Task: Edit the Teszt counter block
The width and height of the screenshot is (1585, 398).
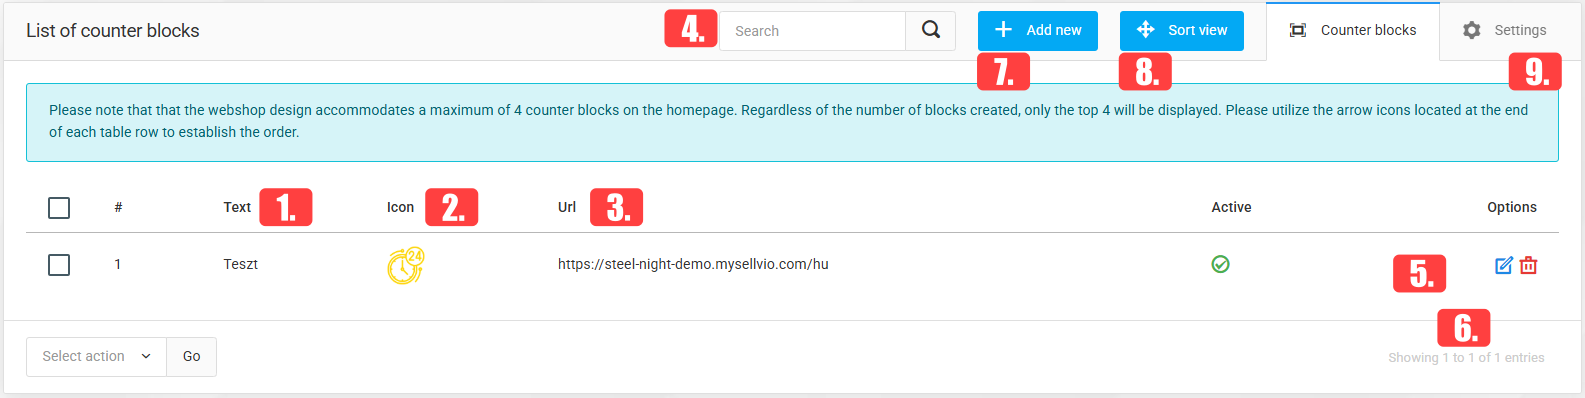Action: coord(1503,265)
